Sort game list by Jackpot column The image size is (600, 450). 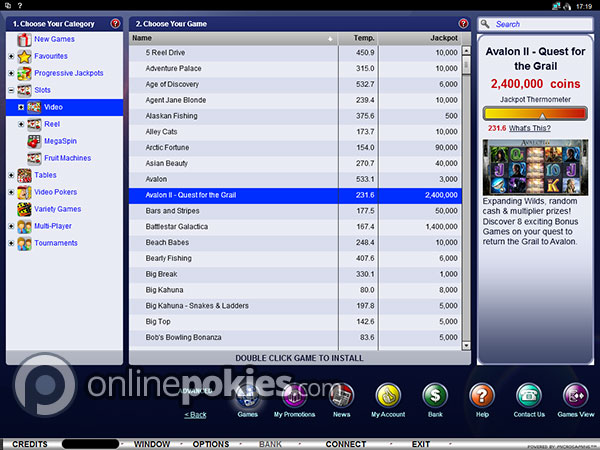click(420, 38)
